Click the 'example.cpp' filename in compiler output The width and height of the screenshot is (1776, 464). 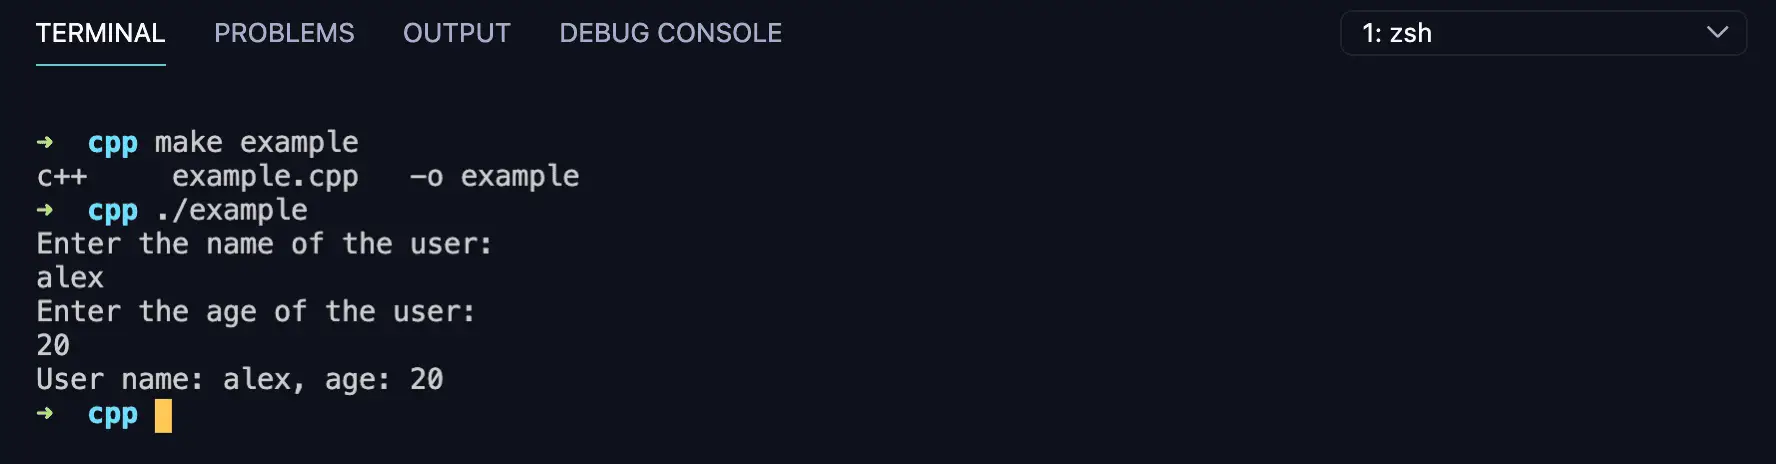(x=265, y=177)
